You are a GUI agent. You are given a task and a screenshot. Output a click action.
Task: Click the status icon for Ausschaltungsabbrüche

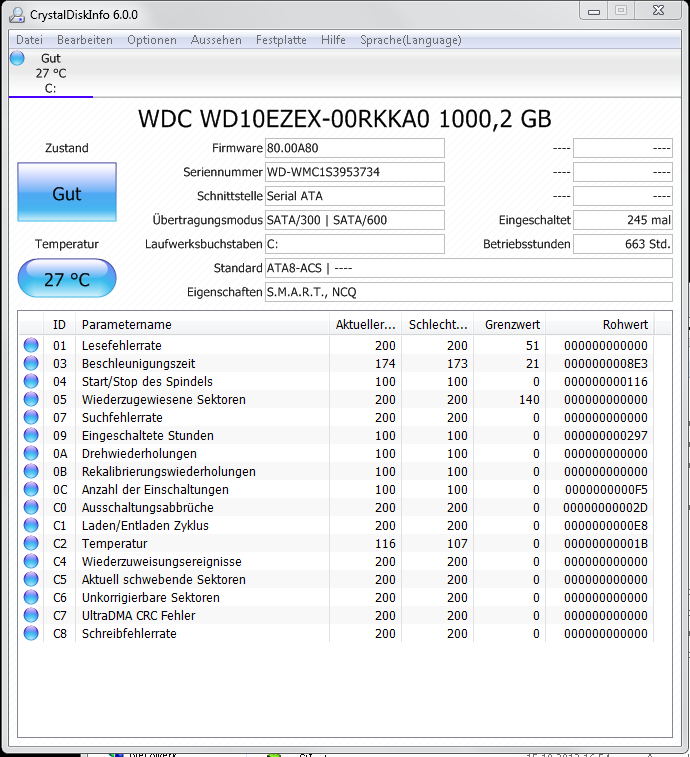(x=31, y=507)
